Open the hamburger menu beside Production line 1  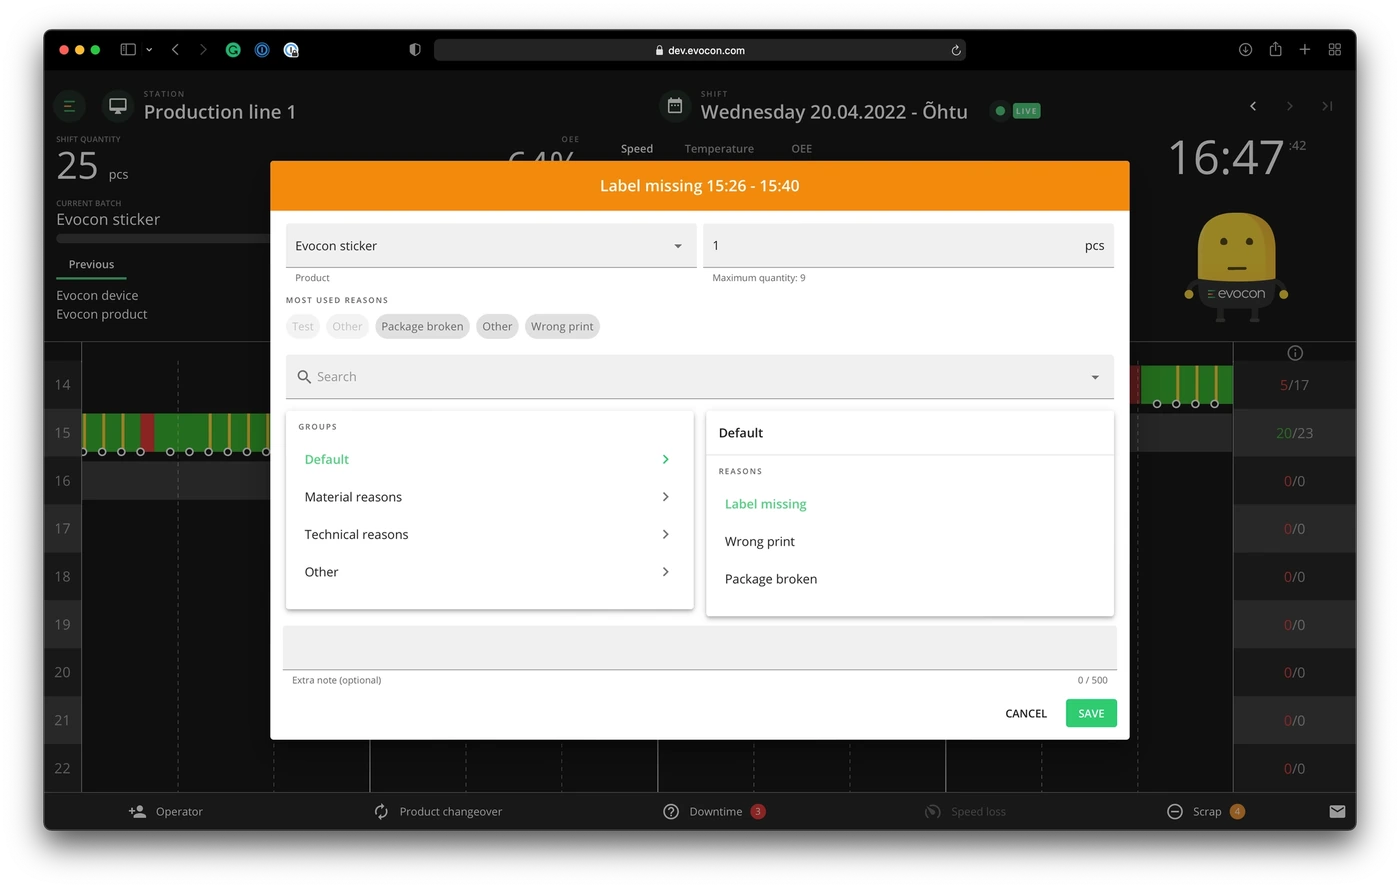click(69, 105)
